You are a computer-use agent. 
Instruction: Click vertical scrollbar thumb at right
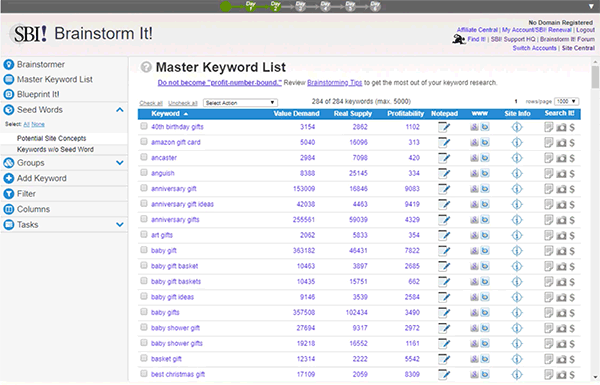pos(595,77)
